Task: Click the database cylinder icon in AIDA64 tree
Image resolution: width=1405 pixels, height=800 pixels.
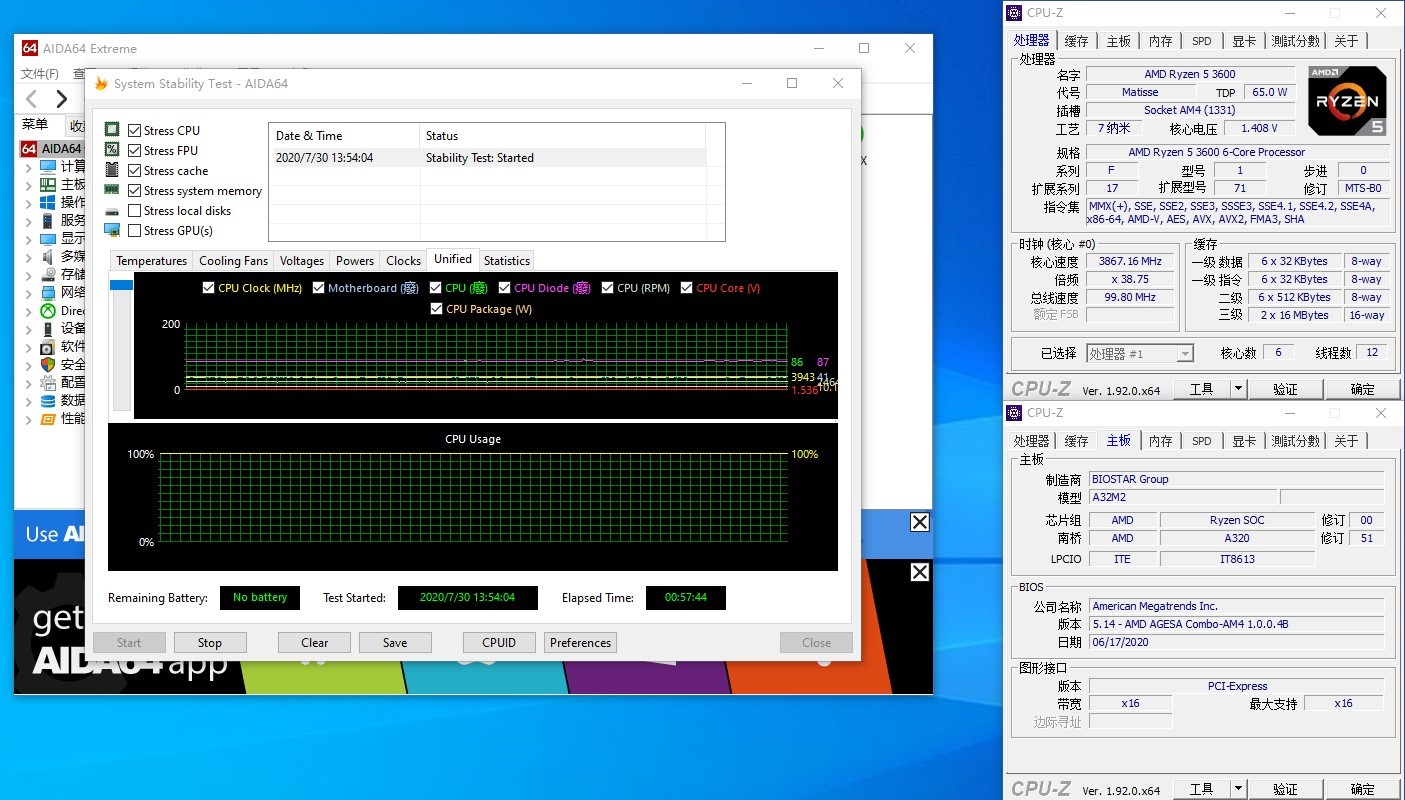Action: click(x=48, y=400)
